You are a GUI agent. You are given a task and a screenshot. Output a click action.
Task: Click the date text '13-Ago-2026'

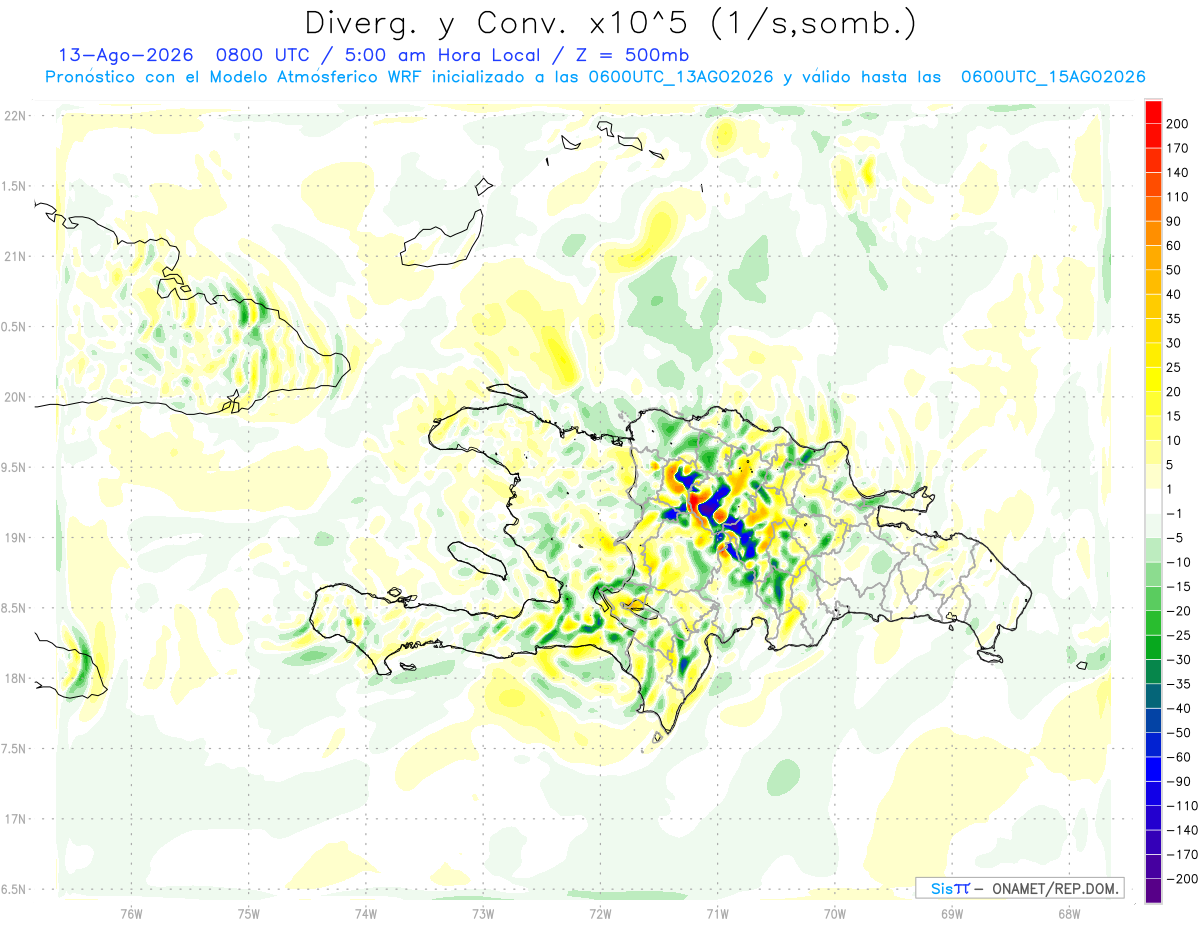coord(124,55)
